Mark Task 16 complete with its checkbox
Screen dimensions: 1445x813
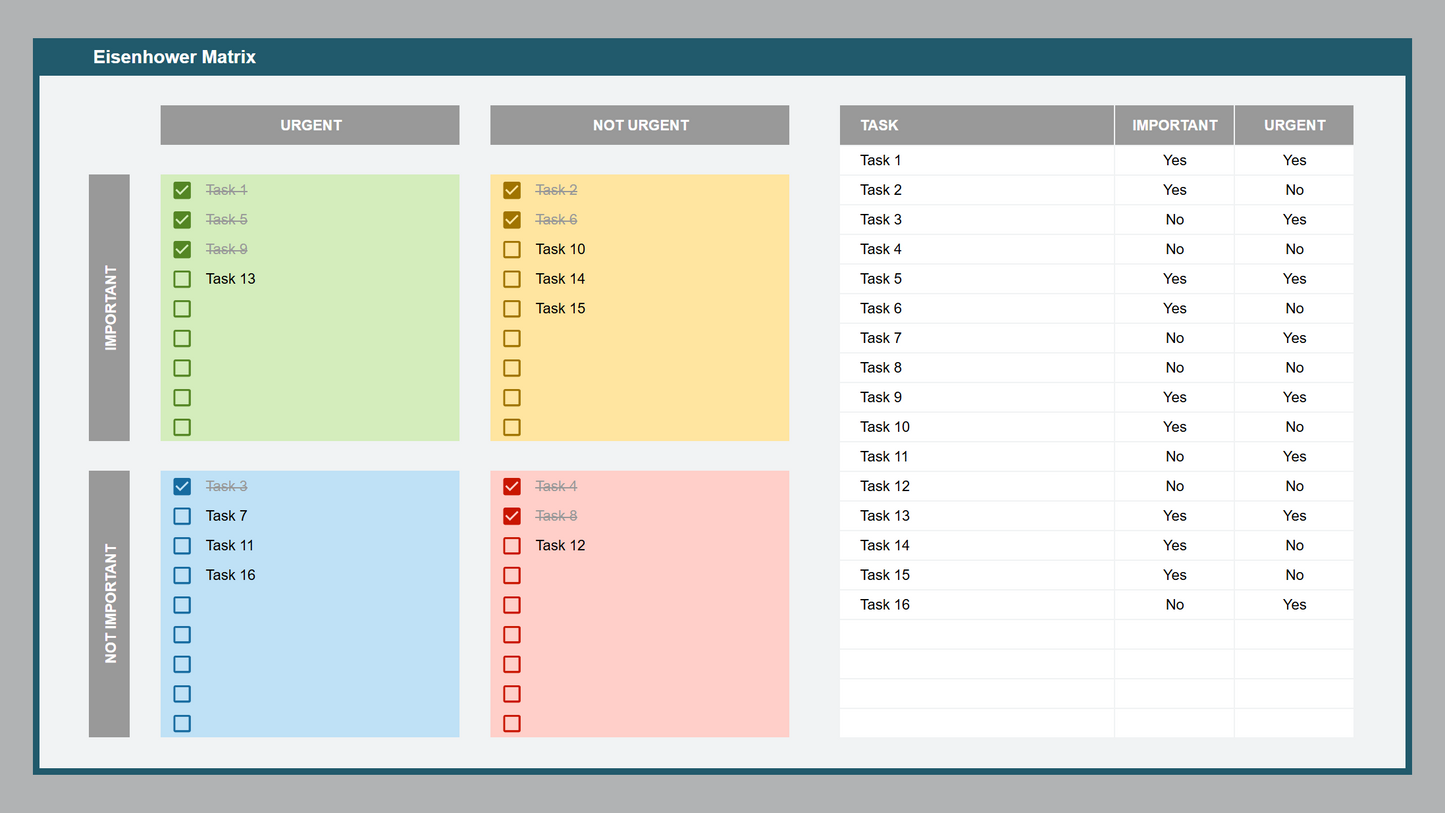pos(182,575)
